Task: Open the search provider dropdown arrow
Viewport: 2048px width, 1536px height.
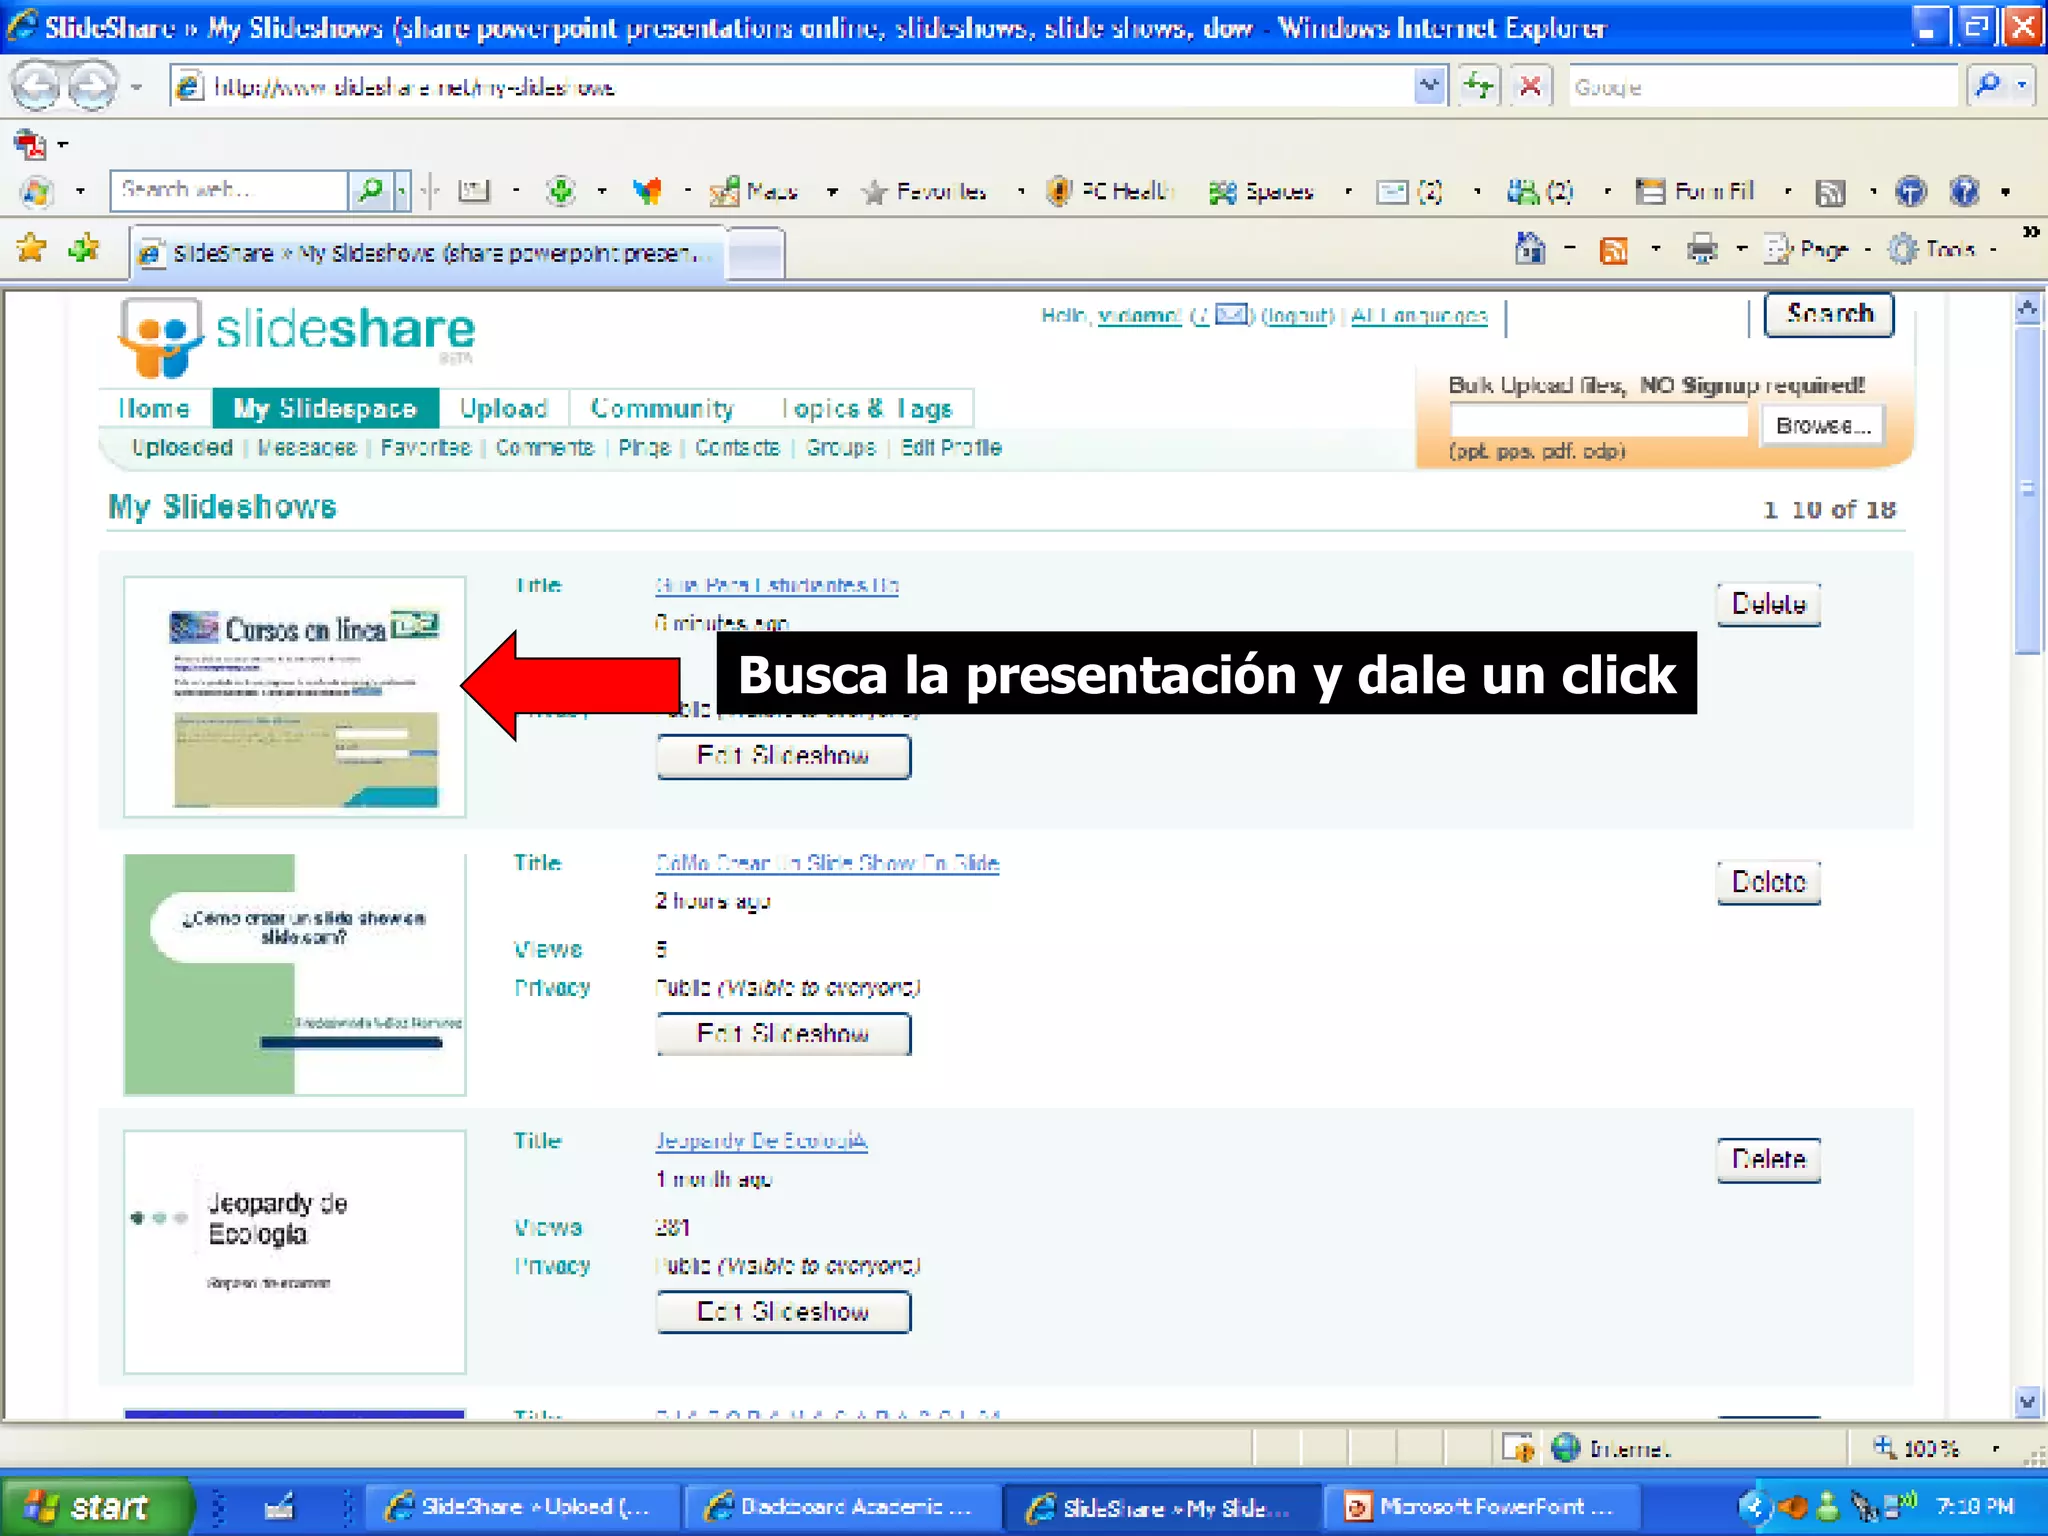Action: pyautogui.click(x=2022, y=86)
